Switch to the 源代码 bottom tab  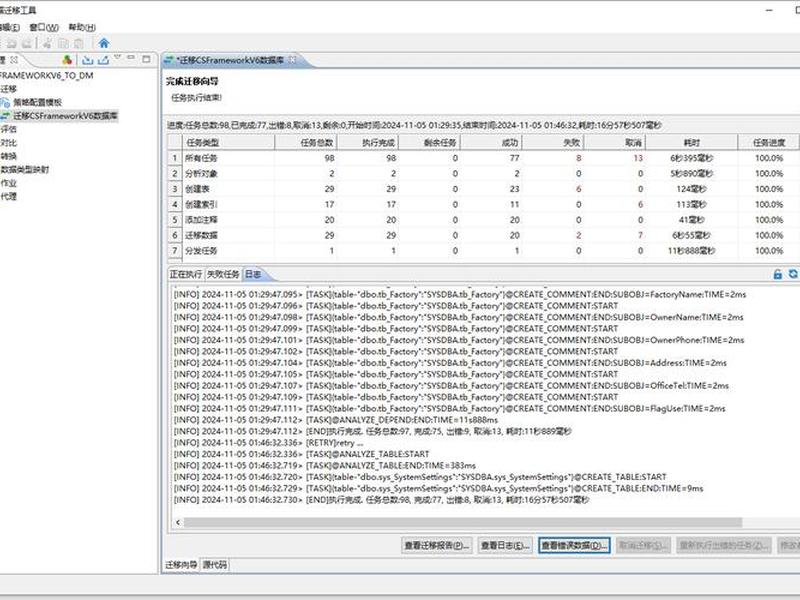[x=215, y=565]
